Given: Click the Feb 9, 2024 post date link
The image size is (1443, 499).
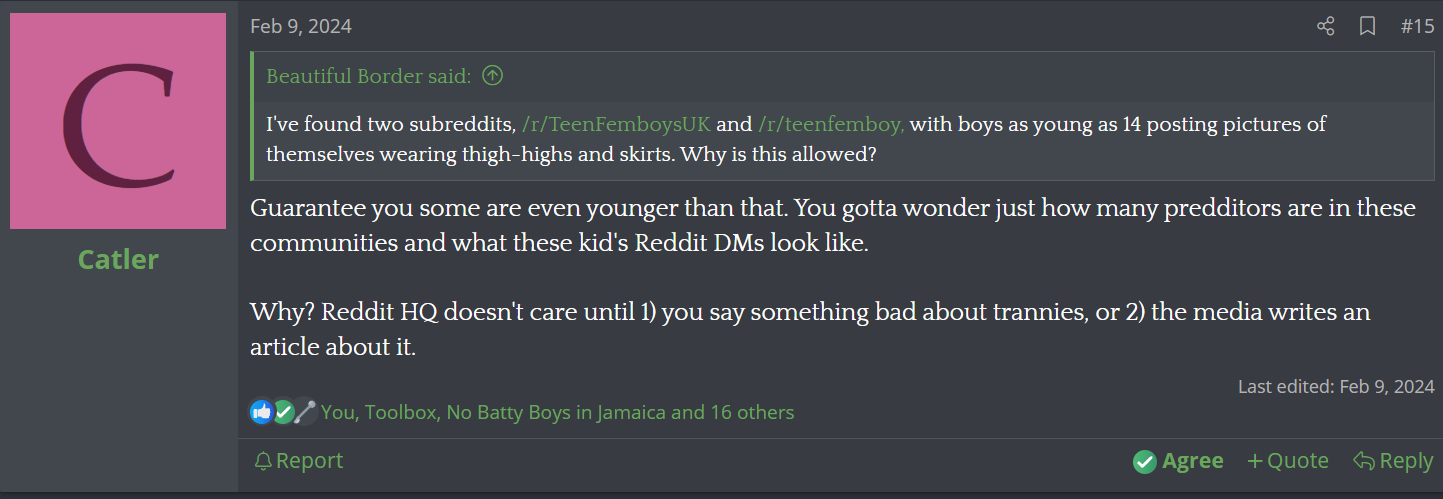Looking at the screenshot, I should pos(301,27).
